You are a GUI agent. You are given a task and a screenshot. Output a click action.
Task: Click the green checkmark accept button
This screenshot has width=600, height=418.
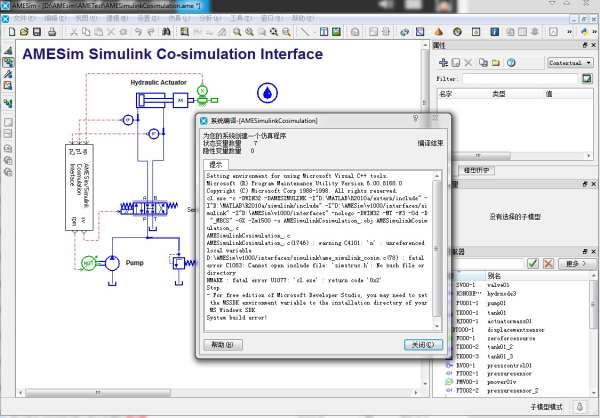pos(533,263)
